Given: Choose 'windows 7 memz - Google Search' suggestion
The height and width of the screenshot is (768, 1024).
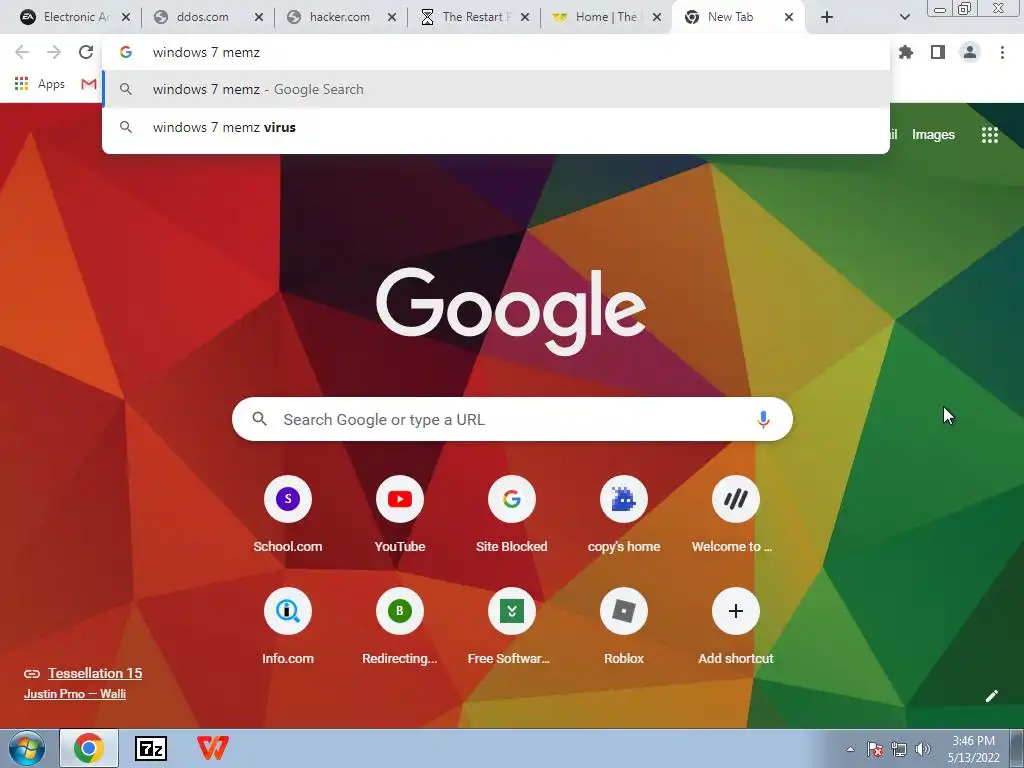Looking at the screenshot, I should pyautogui.click(x=496, y=89).
